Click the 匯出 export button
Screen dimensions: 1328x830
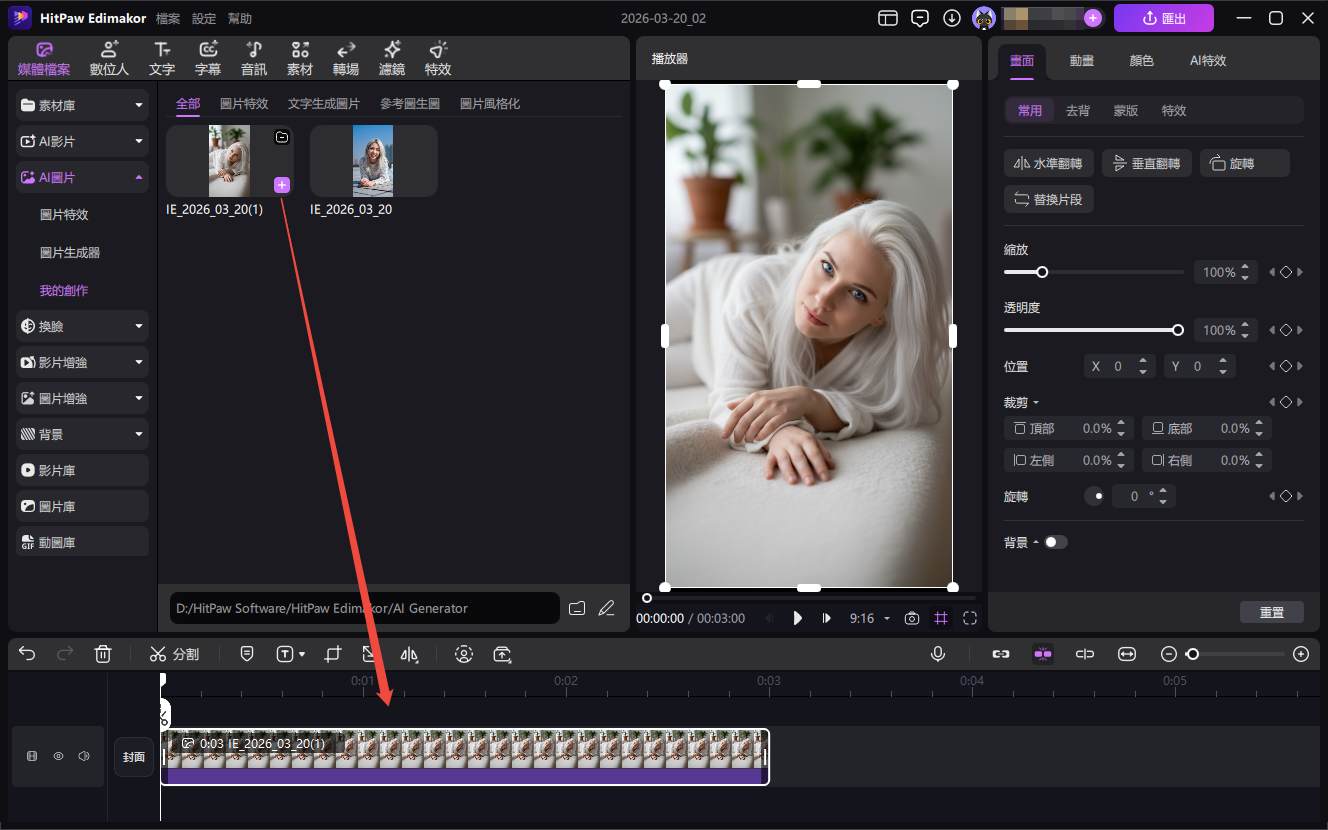pos(1163,18)
